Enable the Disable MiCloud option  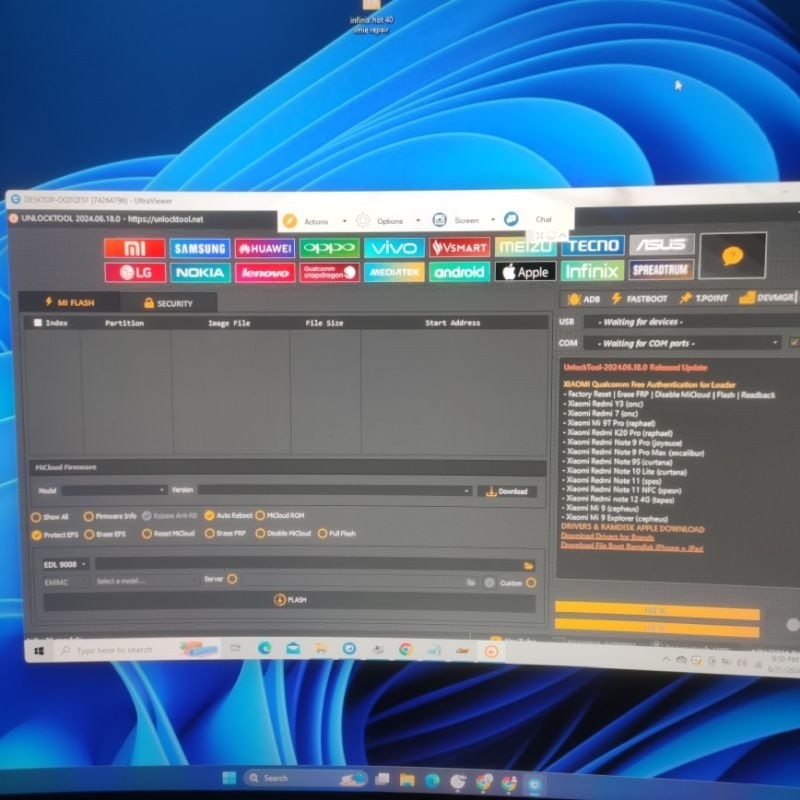click(260, 533)
